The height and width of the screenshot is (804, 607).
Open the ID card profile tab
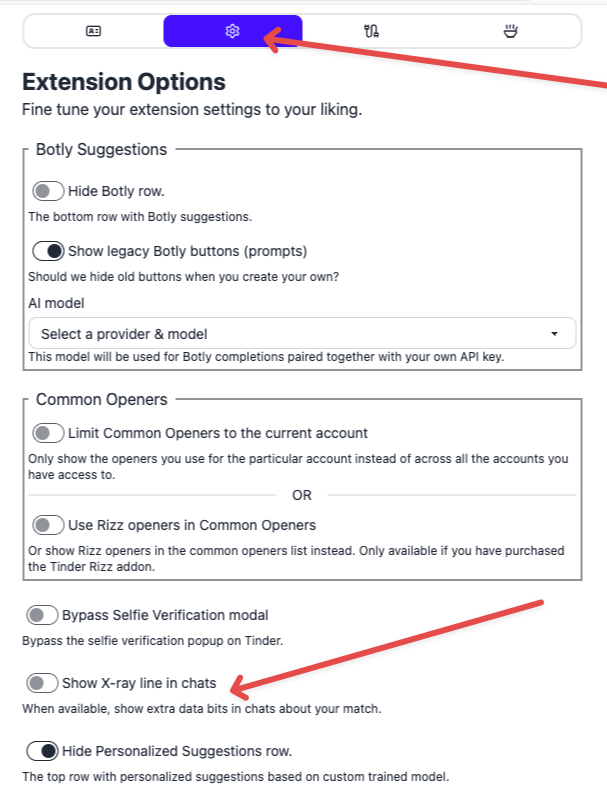point(93,31)
